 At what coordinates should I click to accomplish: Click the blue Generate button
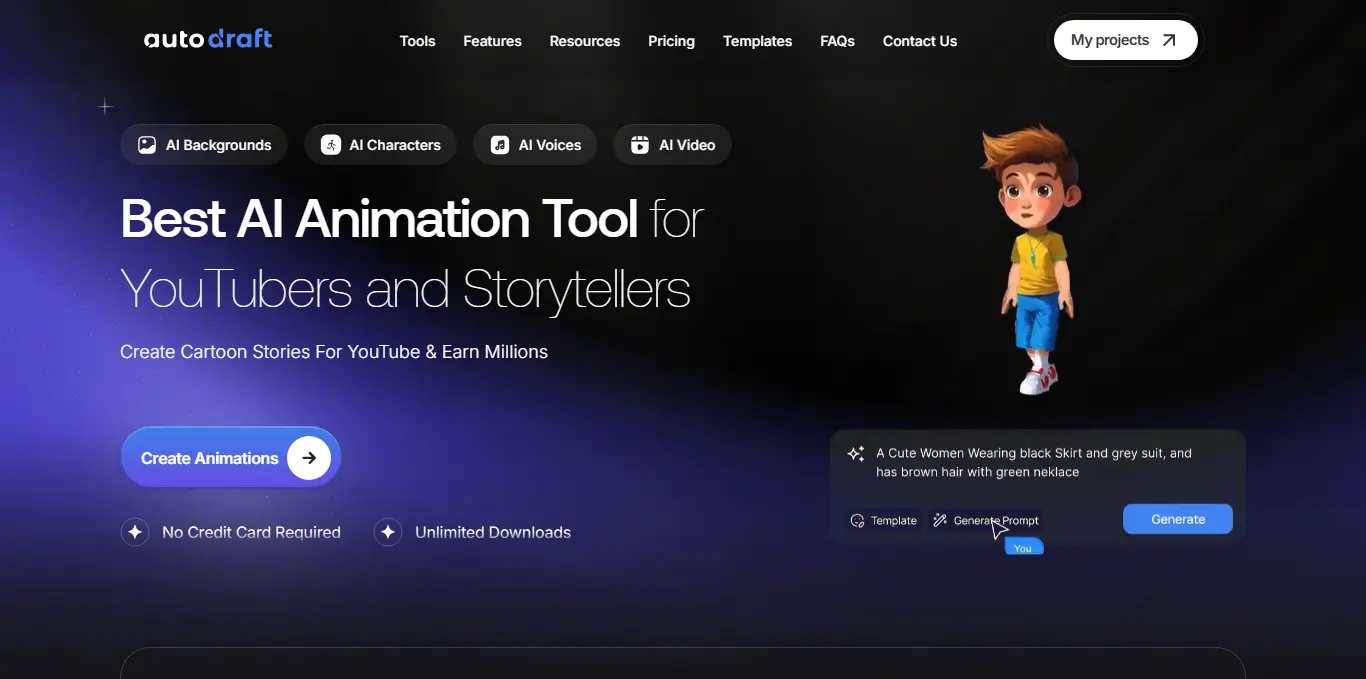1178,519
